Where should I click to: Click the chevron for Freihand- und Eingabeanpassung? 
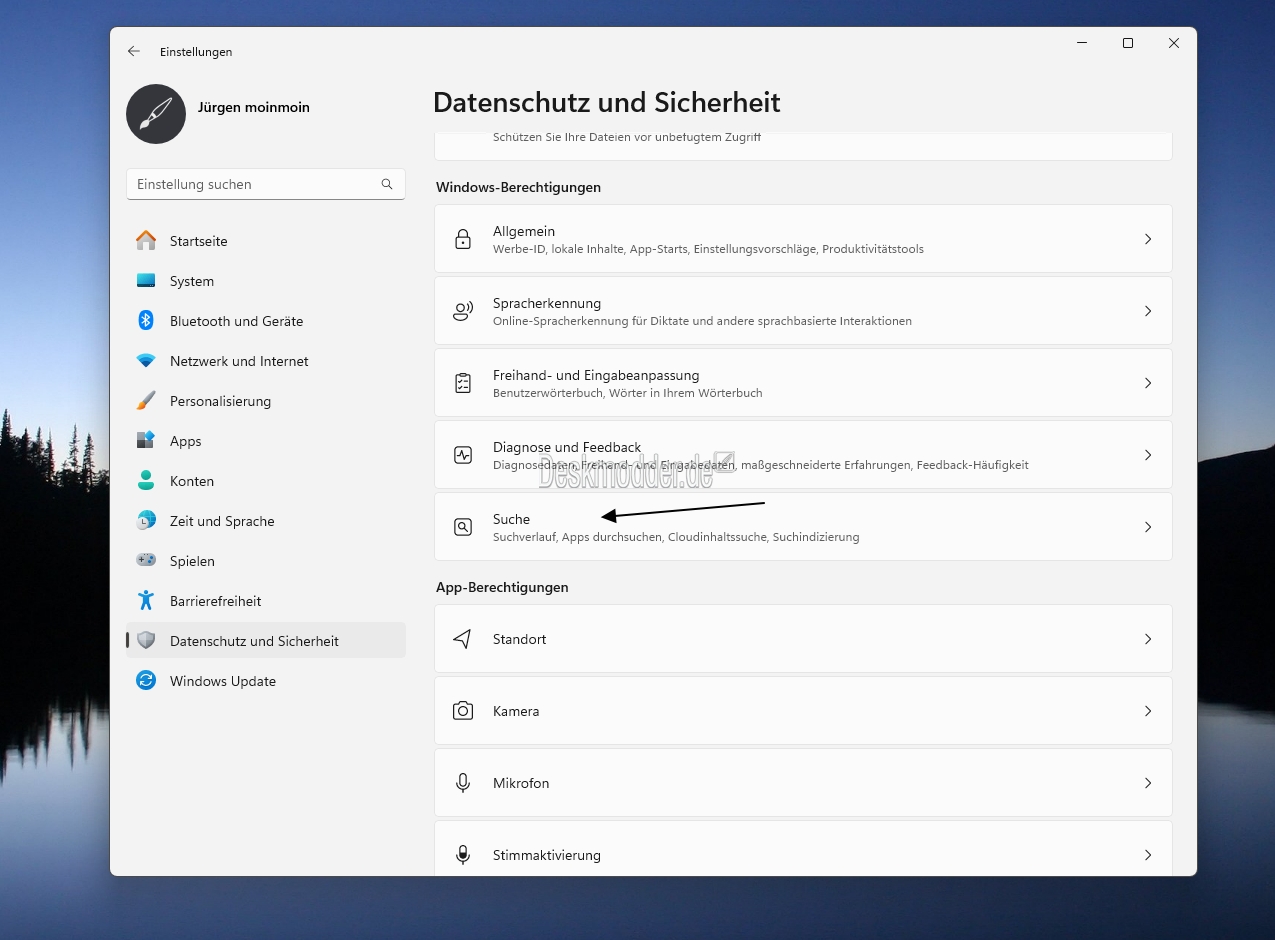tap(1148, 383)
